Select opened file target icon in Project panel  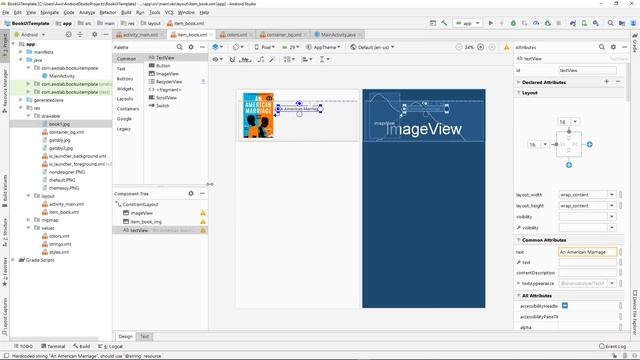coord(69,35)
